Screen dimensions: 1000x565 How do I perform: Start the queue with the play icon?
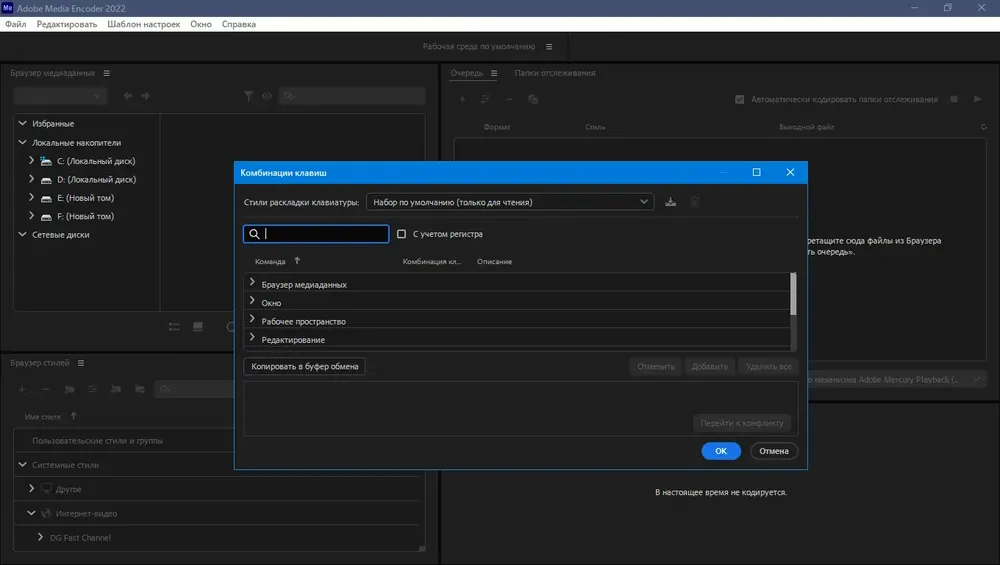[977, 99]
